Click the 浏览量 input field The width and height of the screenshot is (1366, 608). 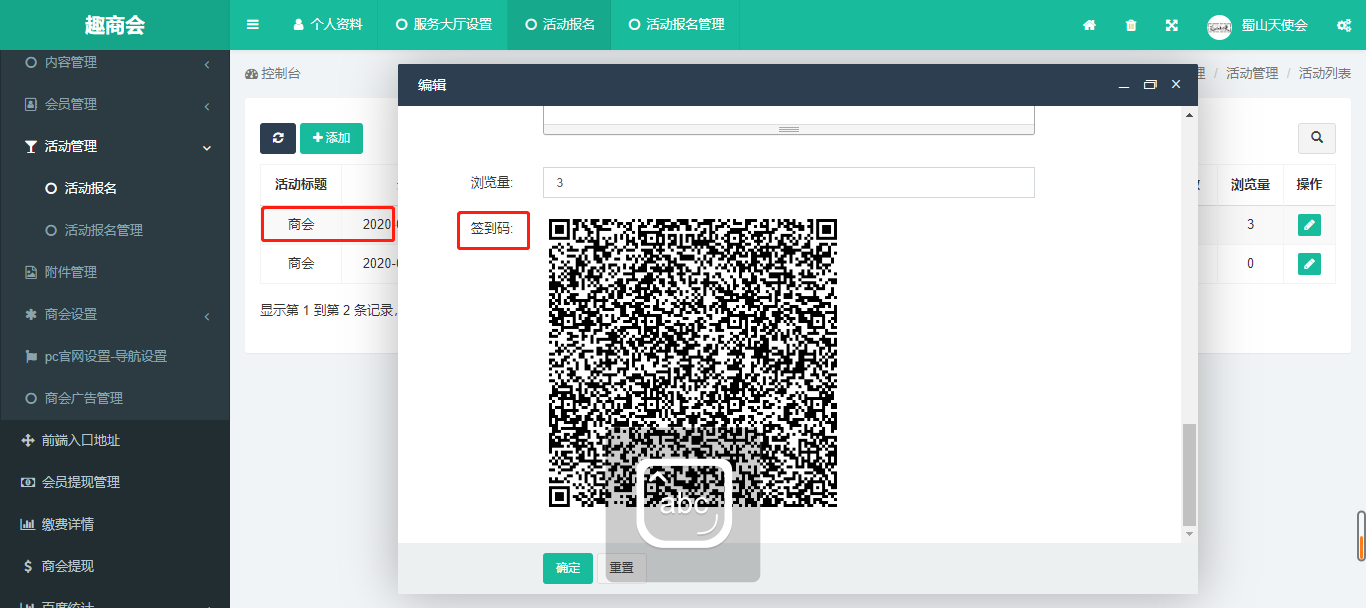pyautogui.click(x=788, y=182)
